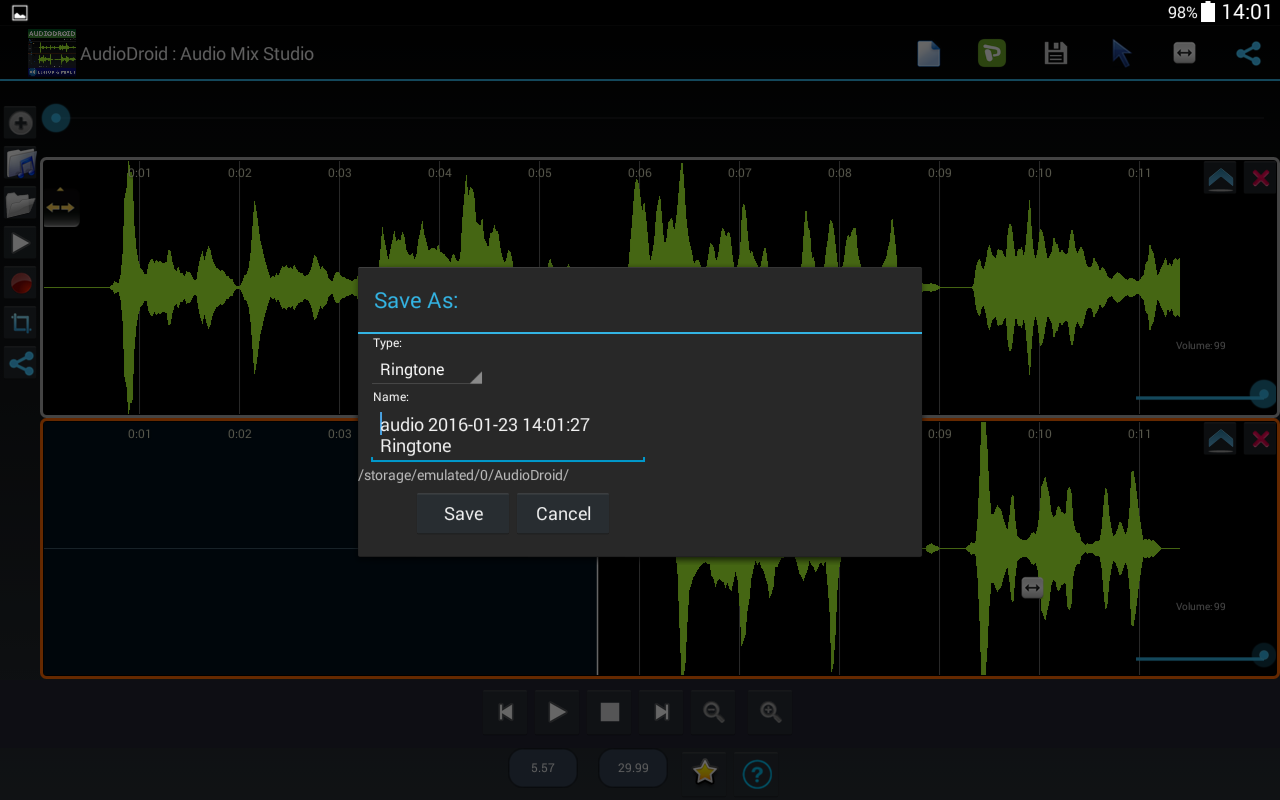Click the new document icon in top toolbar
The image size is (1280, 800).
pos(928,54)
